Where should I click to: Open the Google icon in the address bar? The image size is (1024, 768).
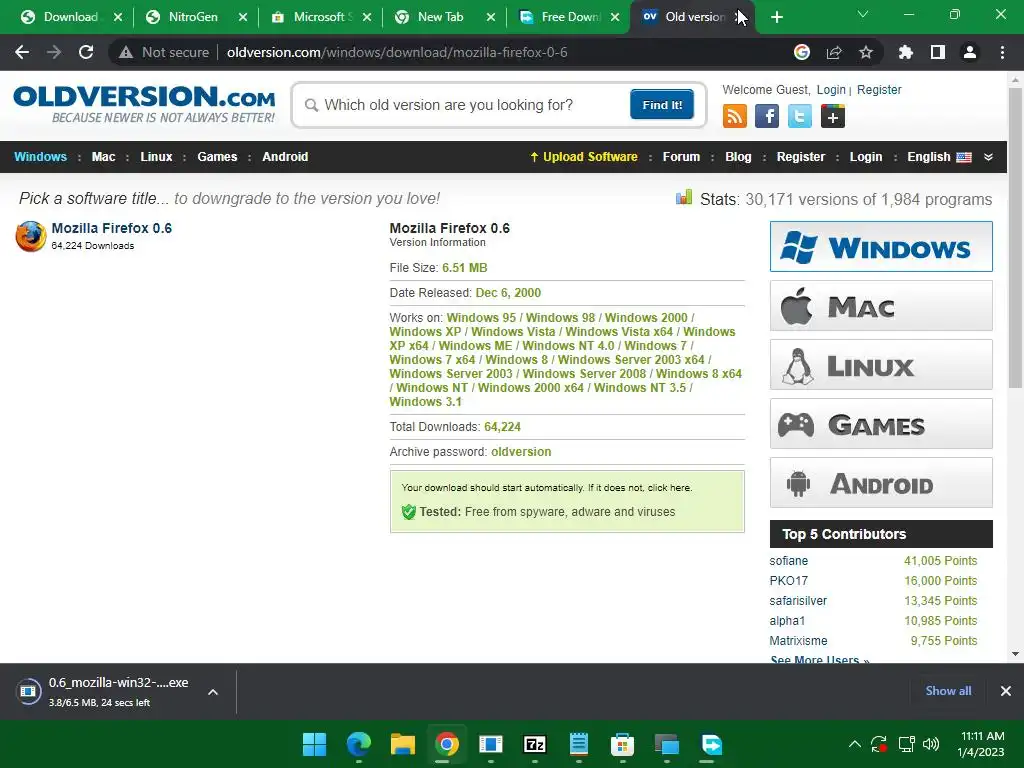click(802, 52)
